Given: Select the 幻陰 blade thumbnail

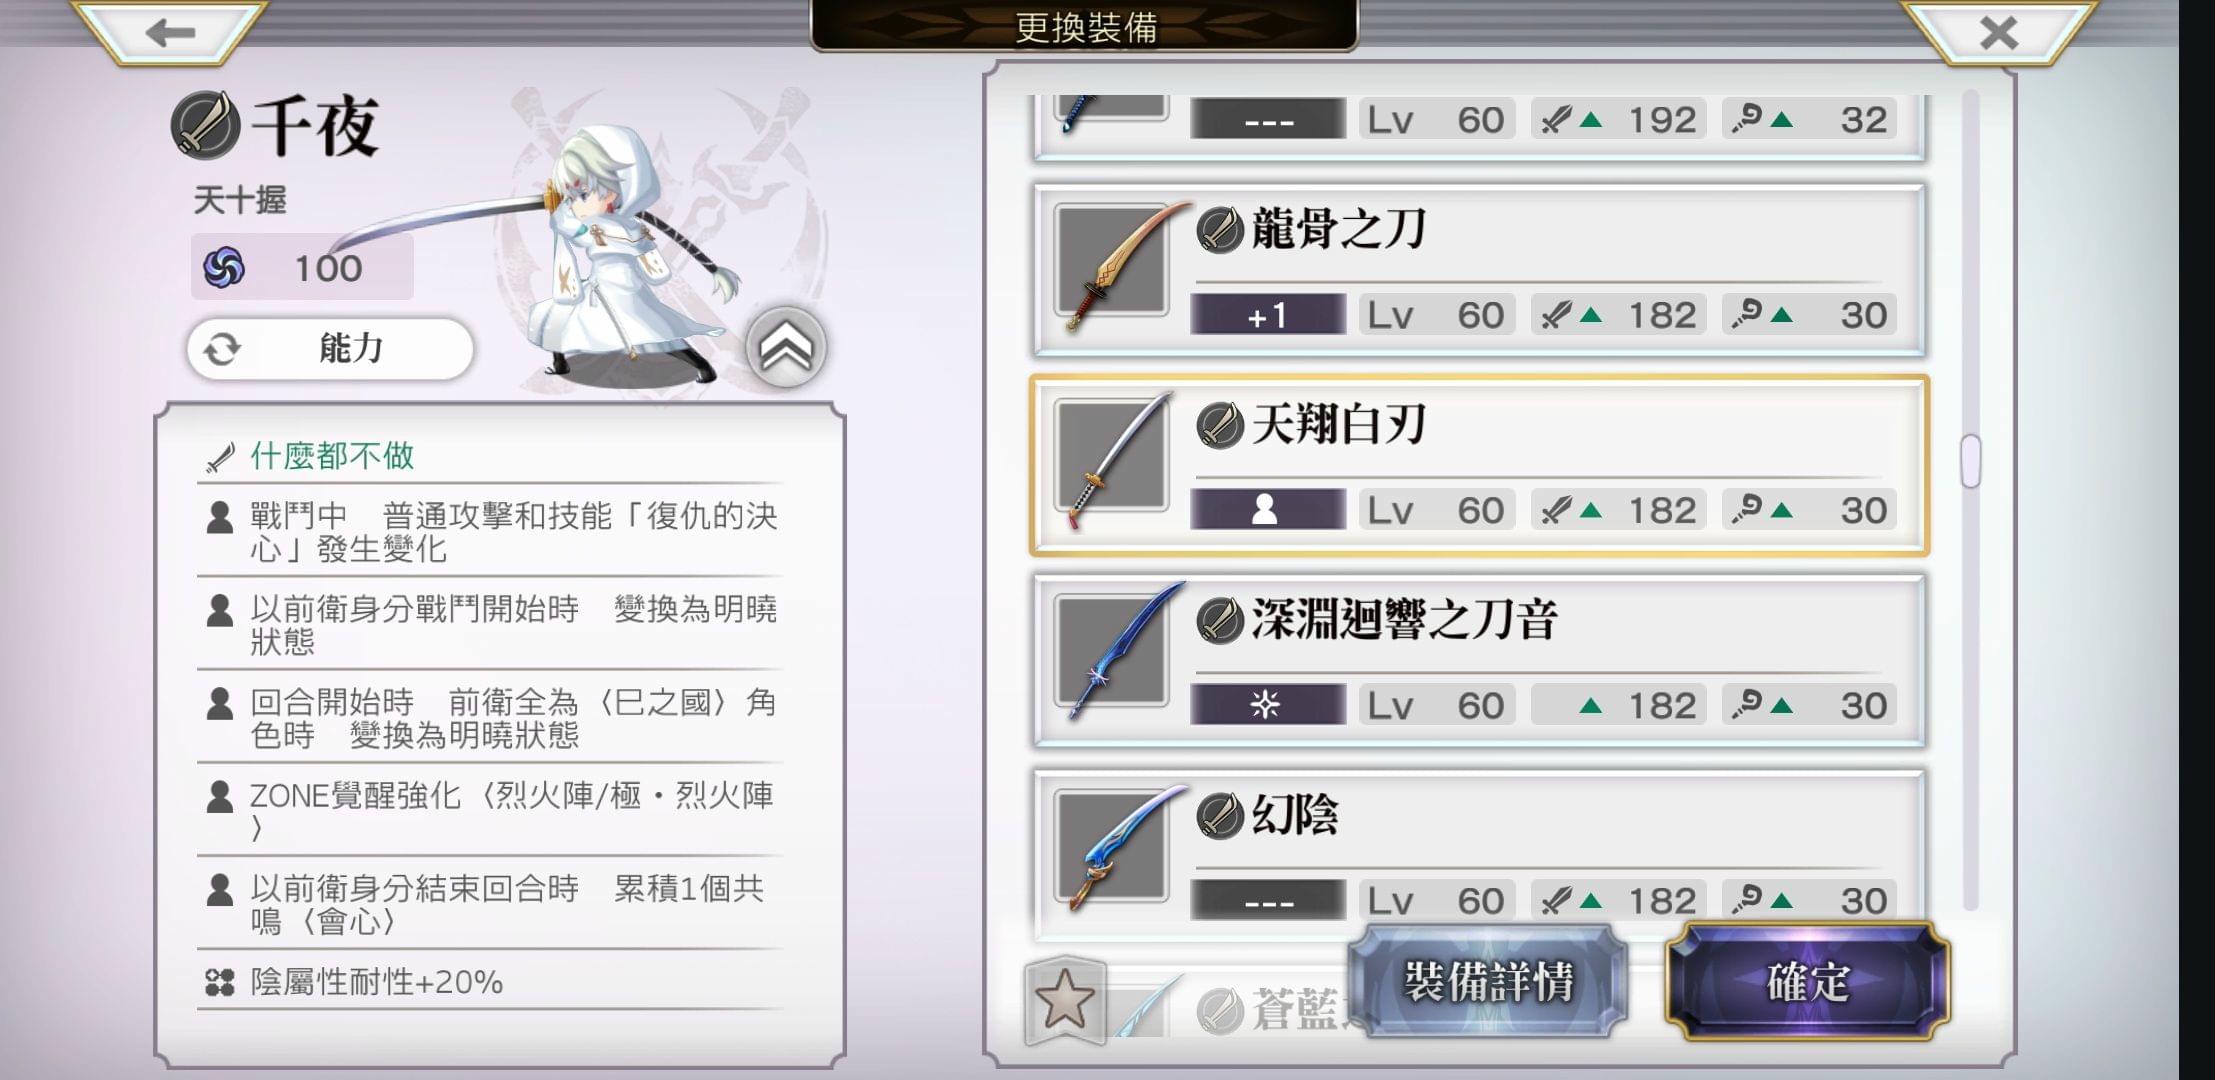Looking at the screenshot, I should coord(1112,849).
